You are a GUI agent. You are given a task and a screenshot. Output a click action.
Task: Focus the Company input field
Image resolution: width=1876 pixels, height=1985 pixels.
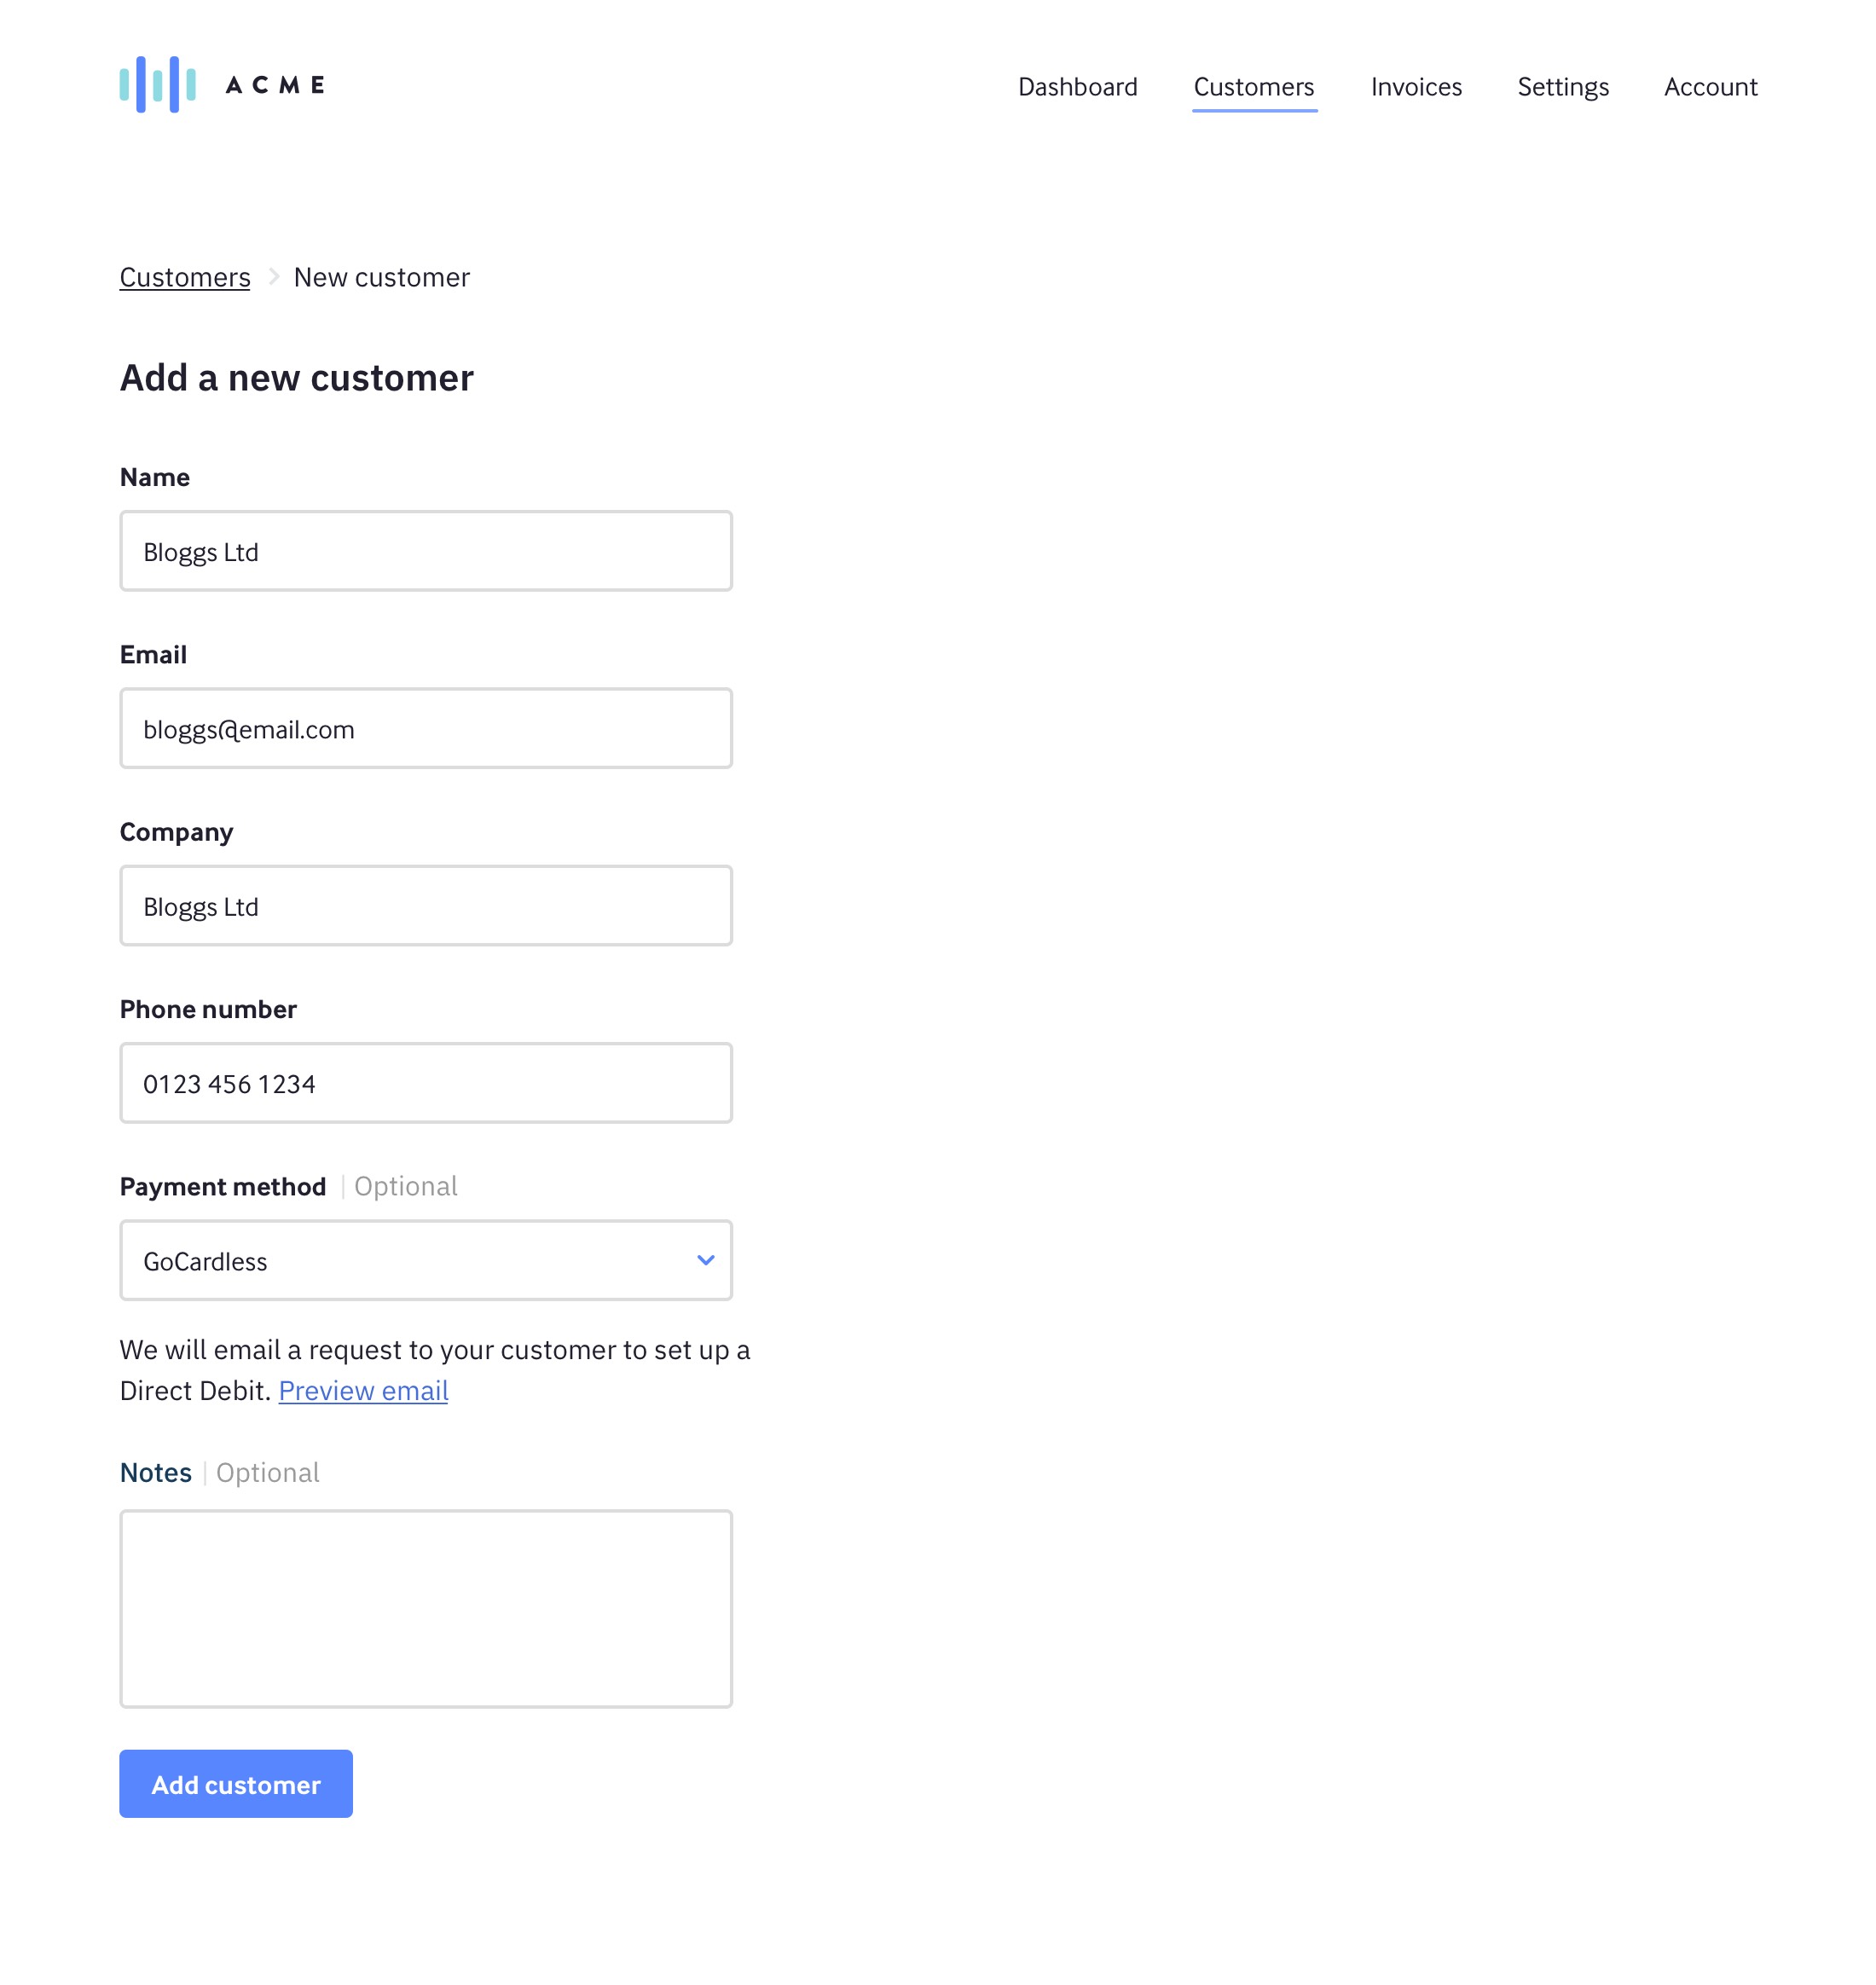click(426, 906)
